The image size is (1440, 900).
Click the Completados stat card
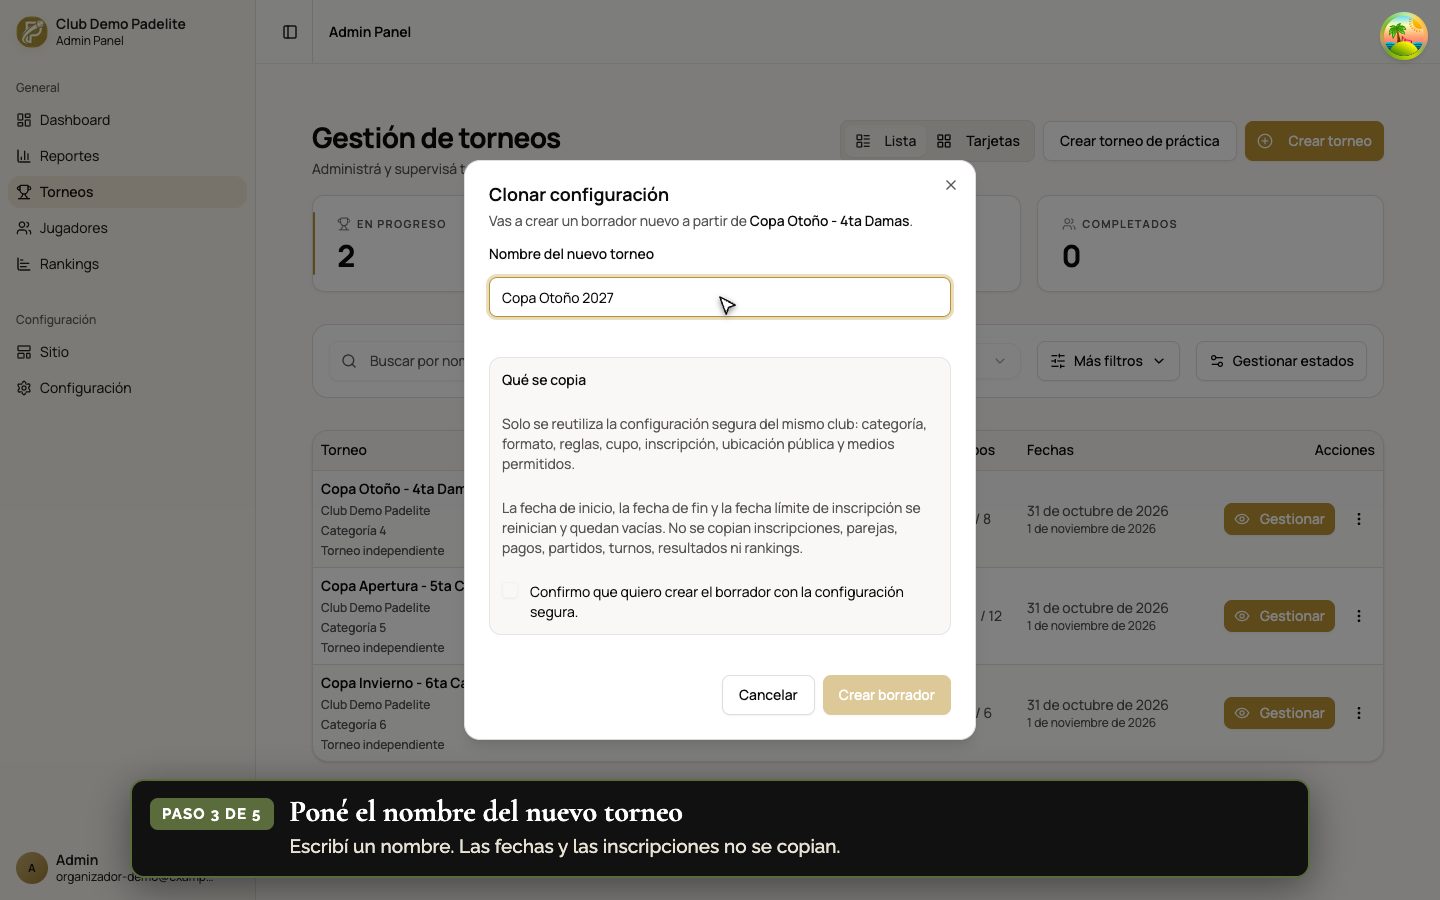coord(1210,244)
